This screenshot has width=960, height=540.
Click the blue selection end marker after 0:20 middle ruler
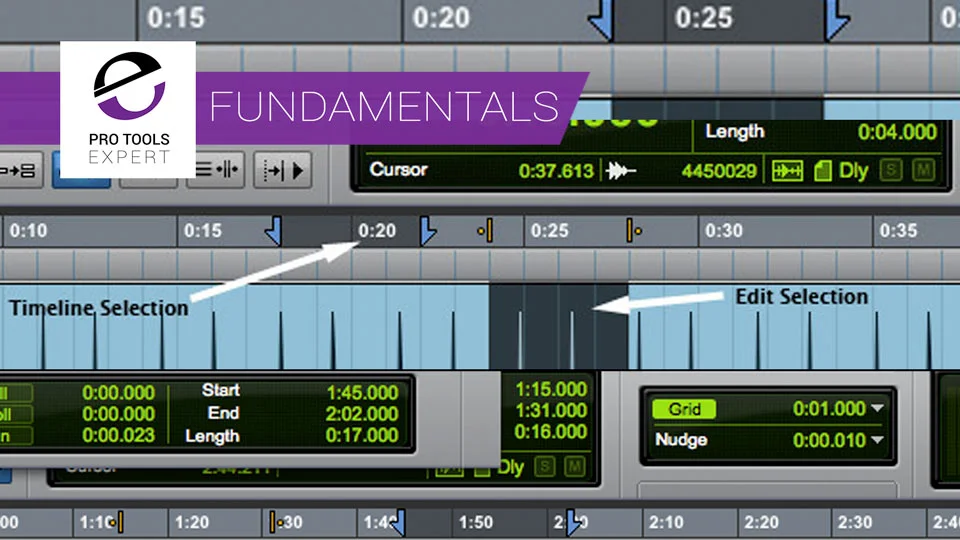pyautogui.click(x=428, y=231)
